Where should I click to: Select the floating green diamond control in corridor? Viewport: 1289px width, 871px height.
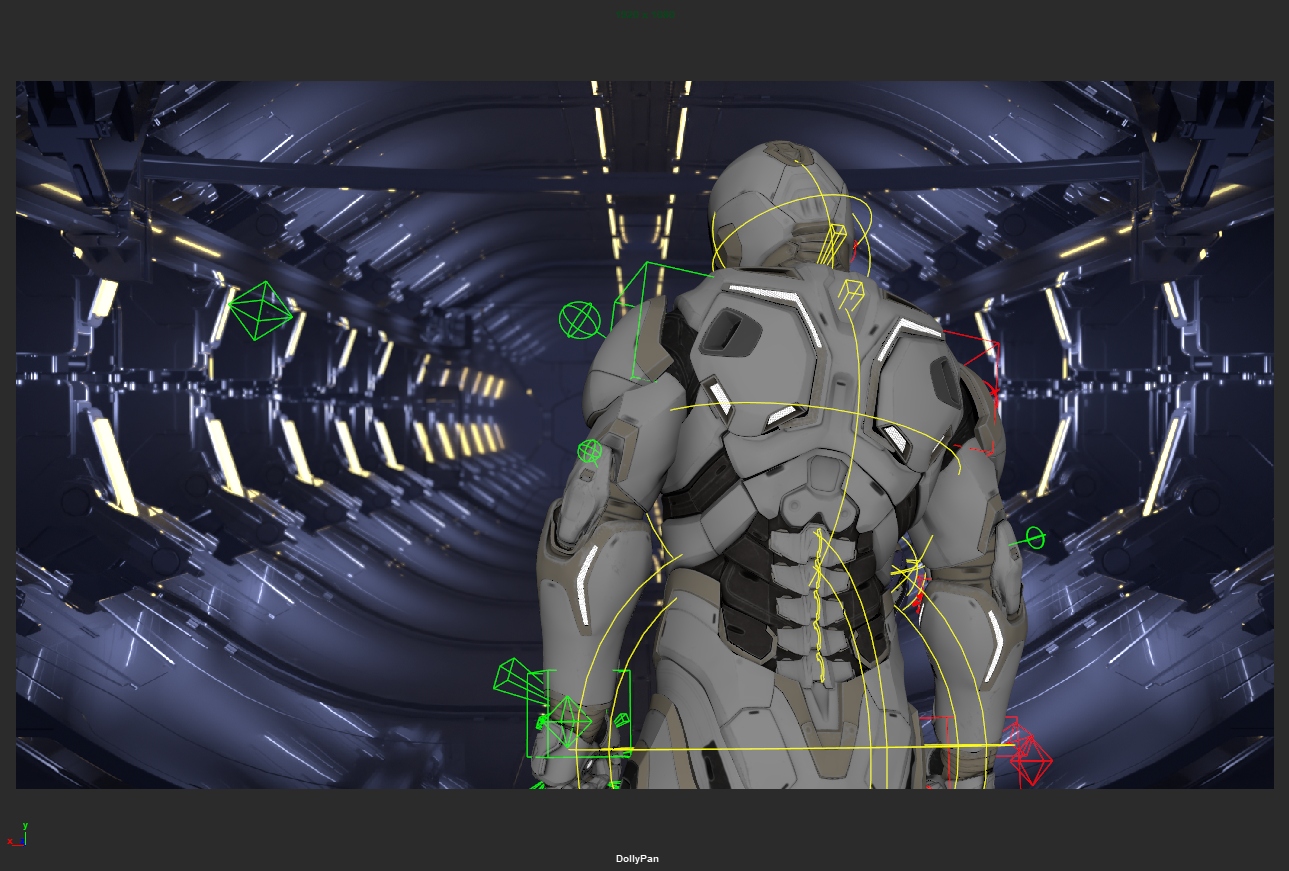tap(260, 310)
